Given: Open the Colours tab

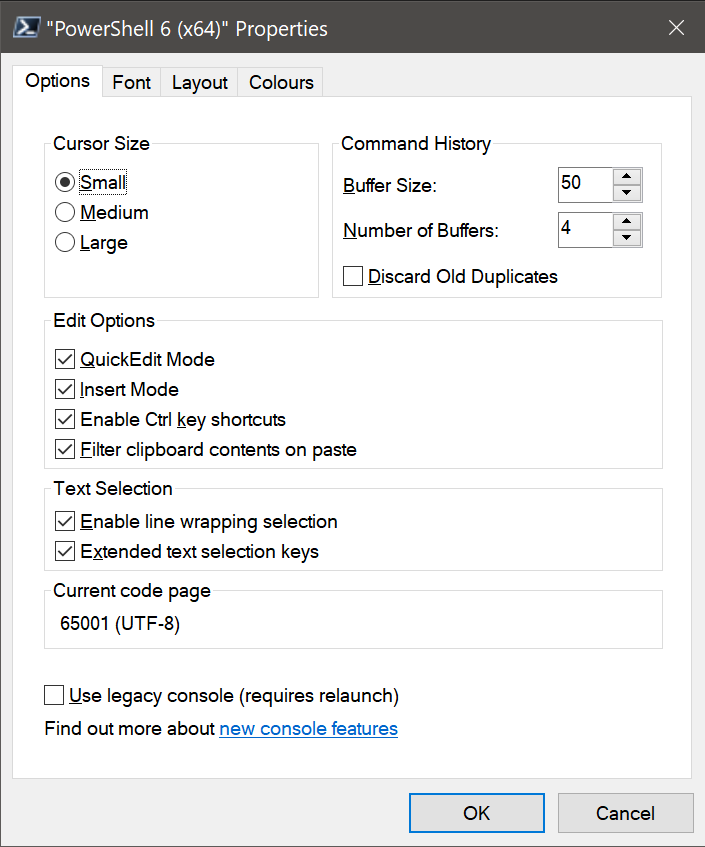Looking at the screenshot, I should (281, 82).
